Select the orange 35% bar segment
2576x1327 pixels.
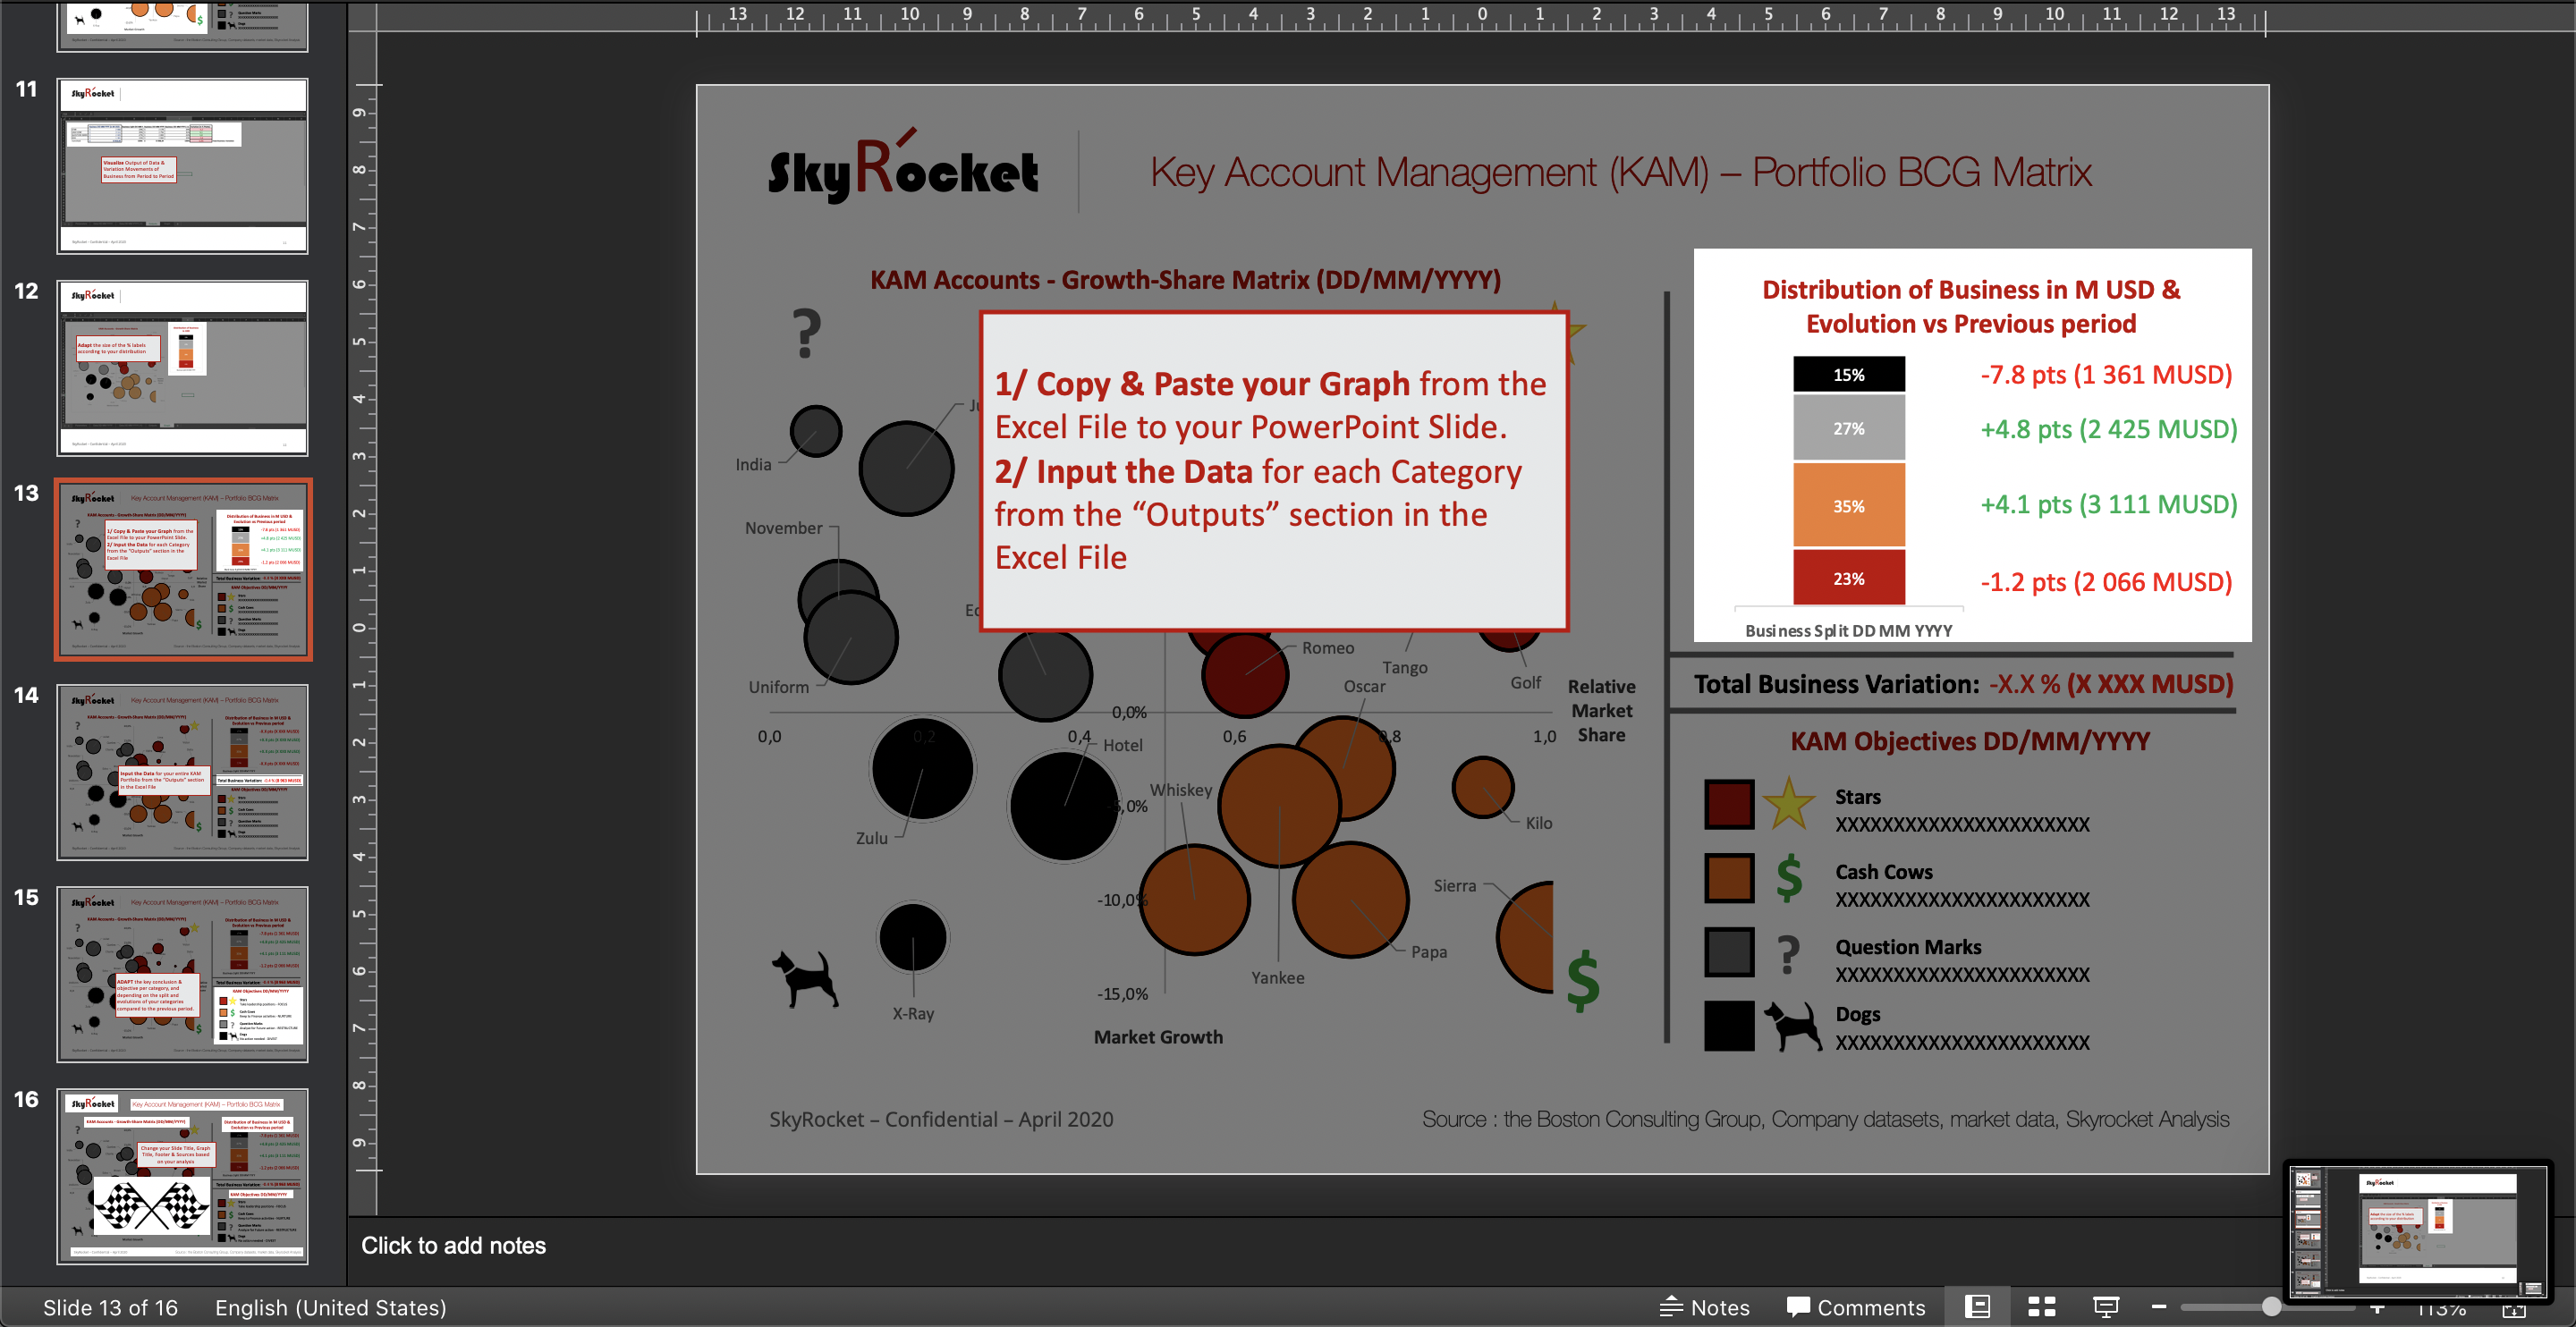(1848, 505)
